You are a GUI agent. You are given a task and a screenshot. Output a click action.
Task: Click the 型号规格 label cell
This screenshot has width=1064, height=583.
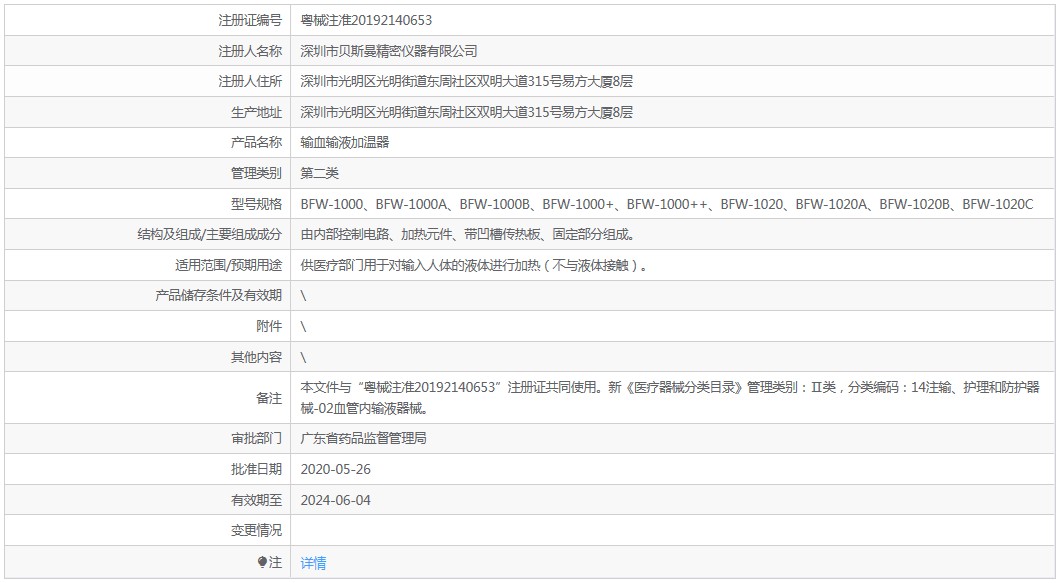point(148,204)
